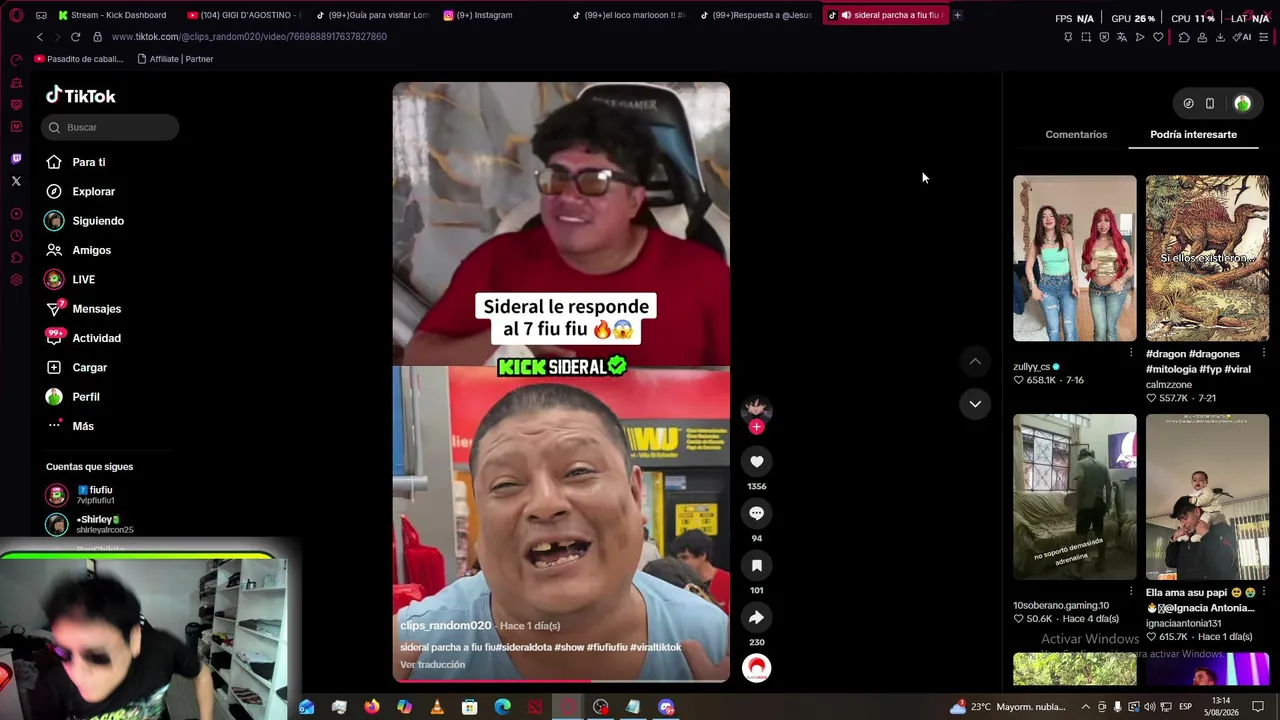Open Microsoft Edge from the taskbar
Screen dimensions: 1280x720
(x=502, y=707)
